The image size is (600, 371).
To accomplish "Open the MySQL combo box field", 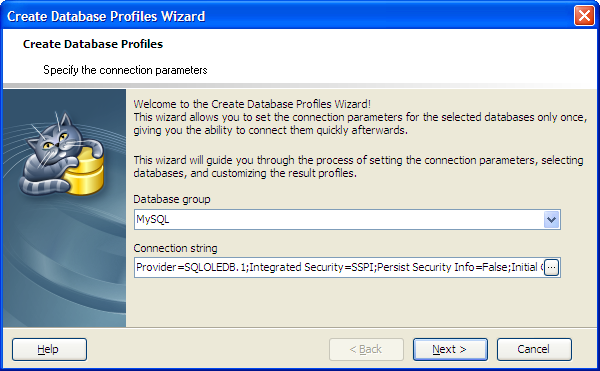I will click(x=347, y=220).
